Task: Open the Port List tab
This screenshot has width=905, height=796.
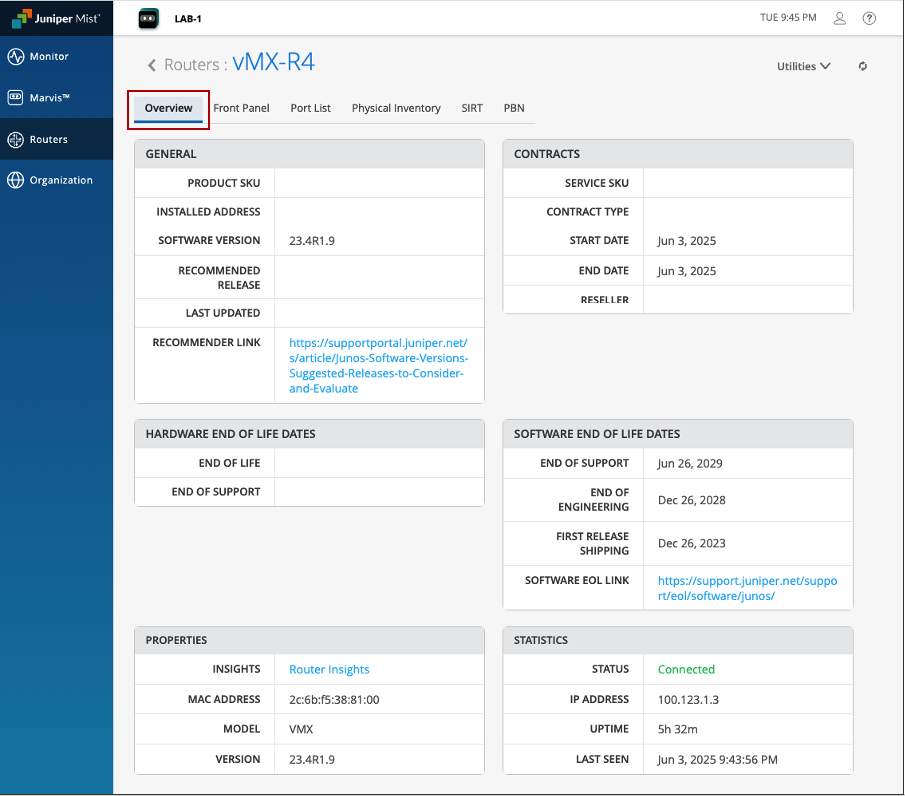Action: pyautogui.click(x=310, y=108)
